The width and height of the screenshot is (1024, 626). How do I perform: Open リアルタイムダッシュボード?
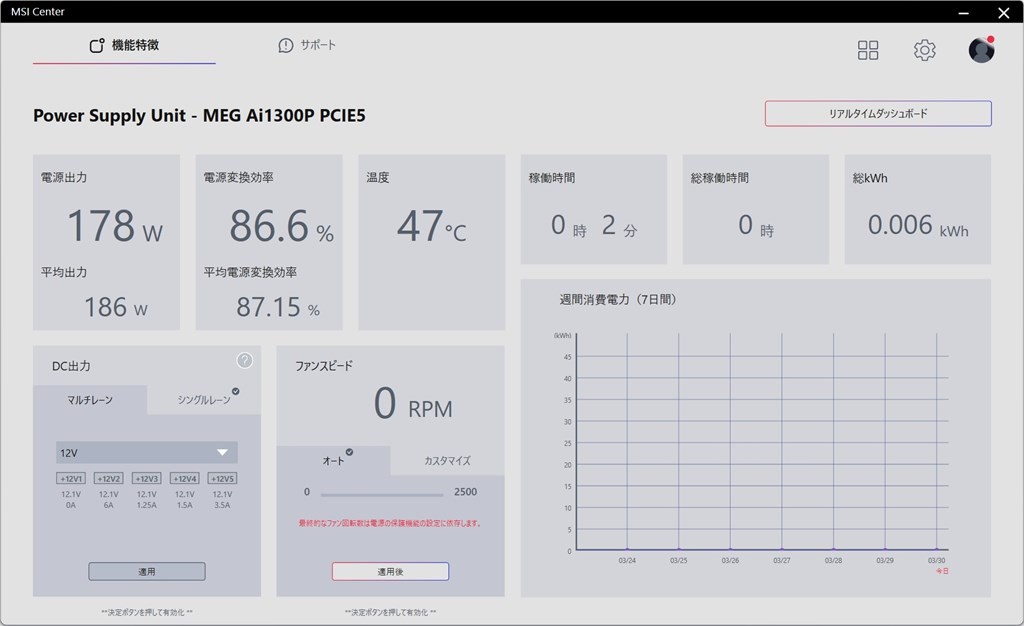click(878, 114)
